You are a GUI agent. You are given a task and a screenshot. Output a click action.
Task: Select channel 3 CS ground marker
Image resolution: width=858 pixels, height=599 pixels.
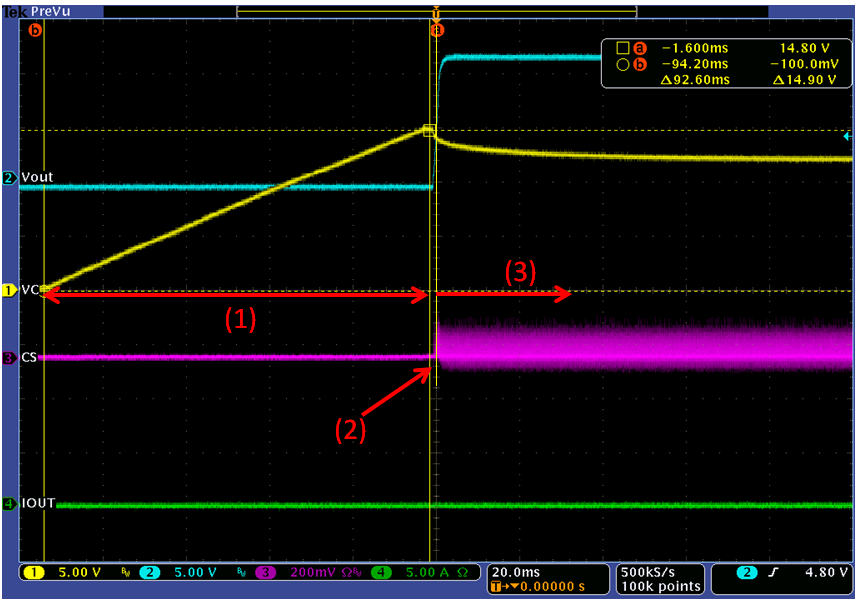coord(10,357)
